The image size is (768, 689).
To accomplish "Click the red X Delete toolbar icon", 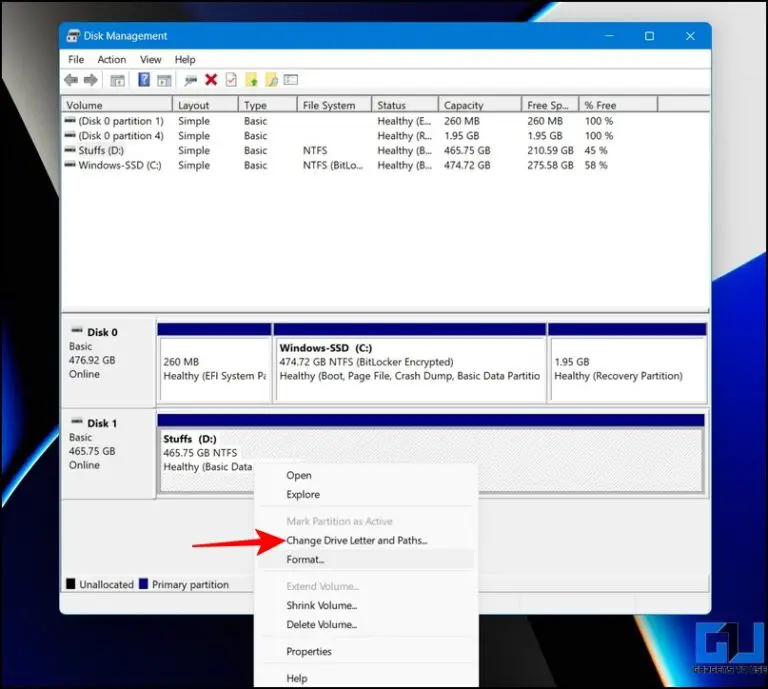I will pyautogui.click(x=211, y=80).
